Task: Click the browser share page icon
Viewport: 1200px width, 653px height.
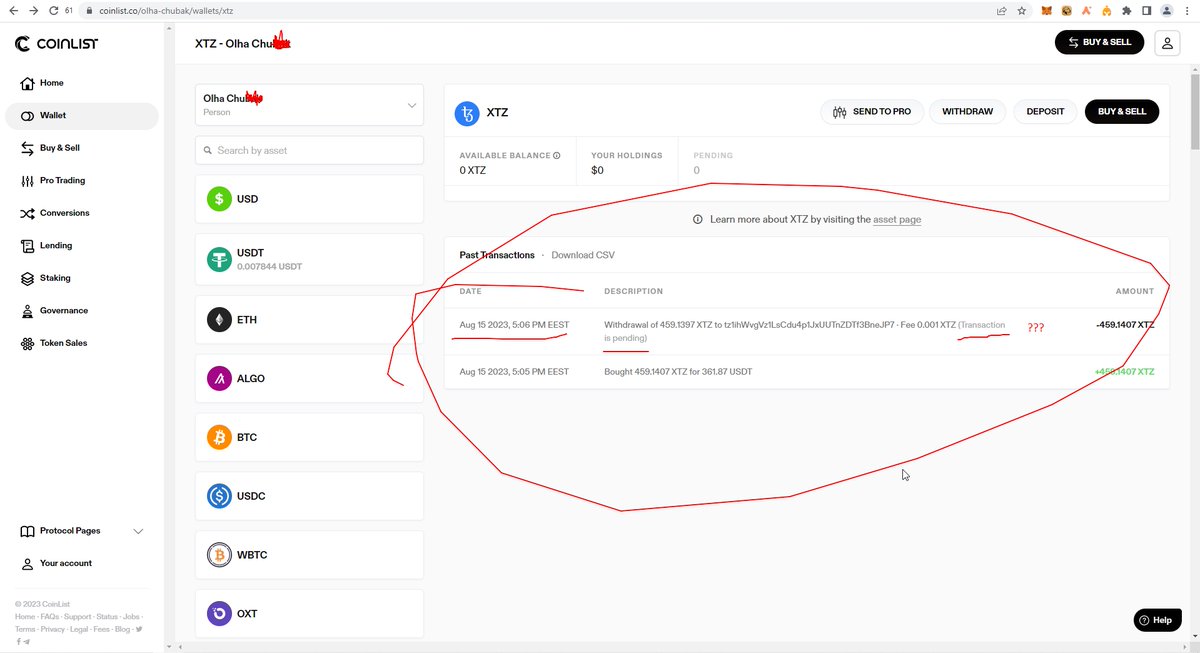Action: [x=1001, y=11]
